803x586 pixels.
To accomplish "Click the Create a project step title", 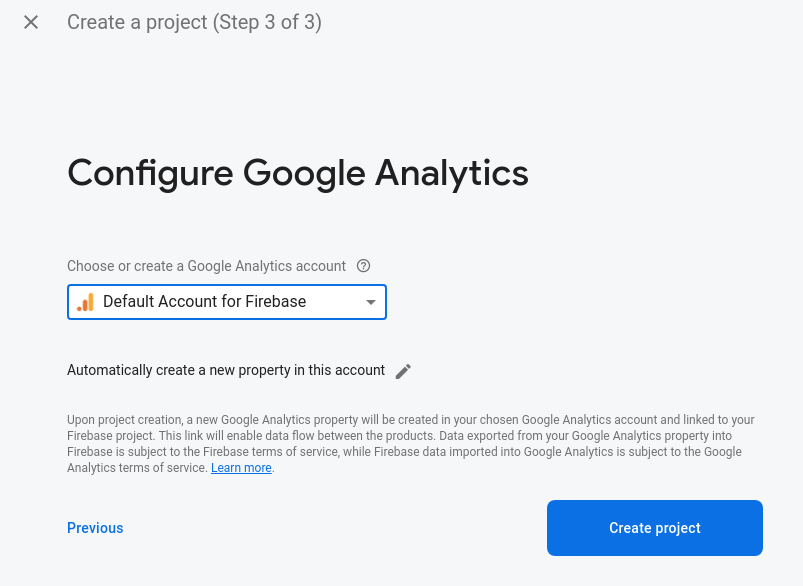I will (x=135, y=22).
